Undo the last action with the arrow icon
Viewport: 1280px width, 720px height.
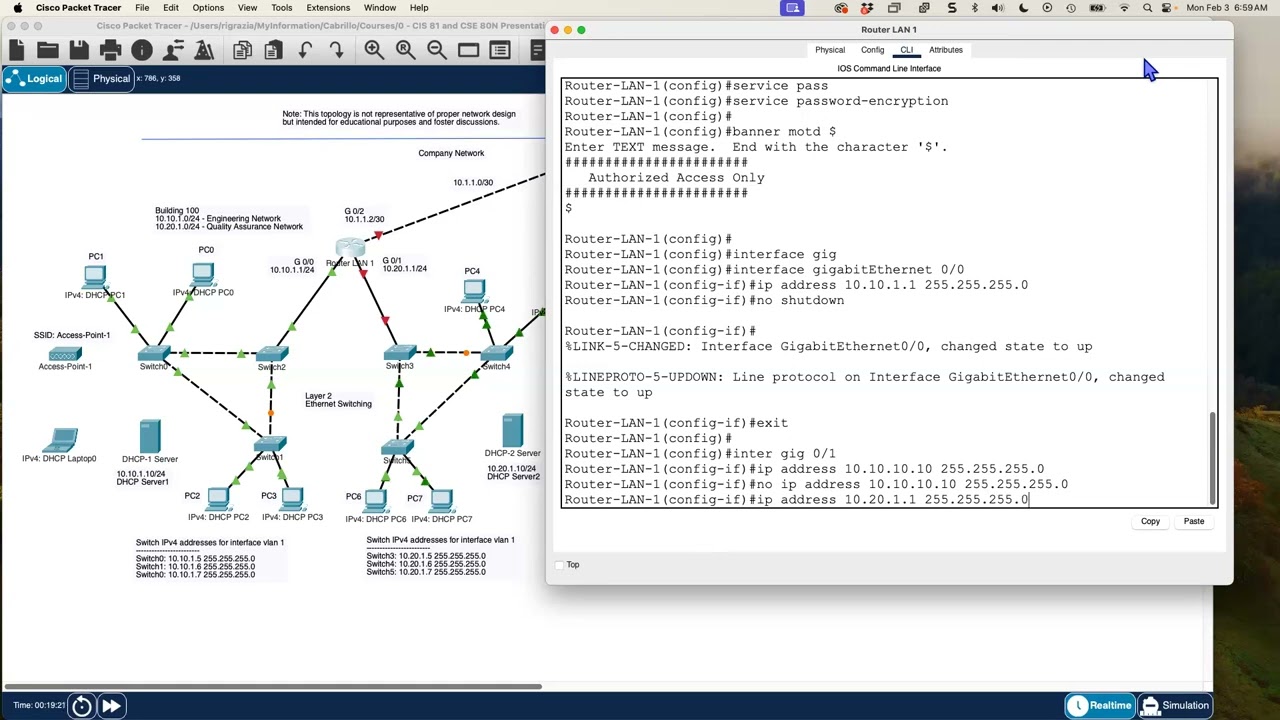tap(305, 50)
